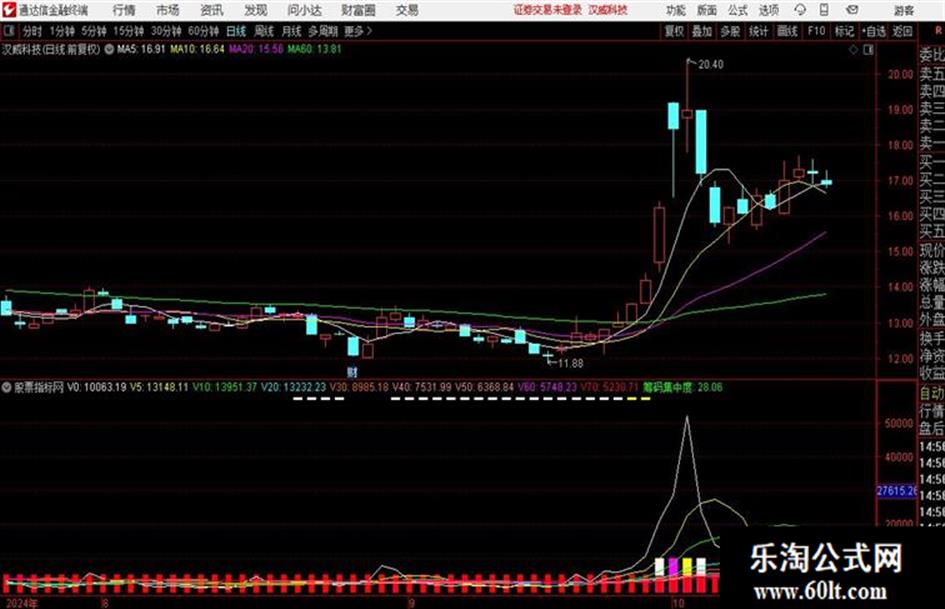Screen dimensions: 945x609
Task: Click the 统计 button
Action: pyautogui.click(x=758, y=31)
